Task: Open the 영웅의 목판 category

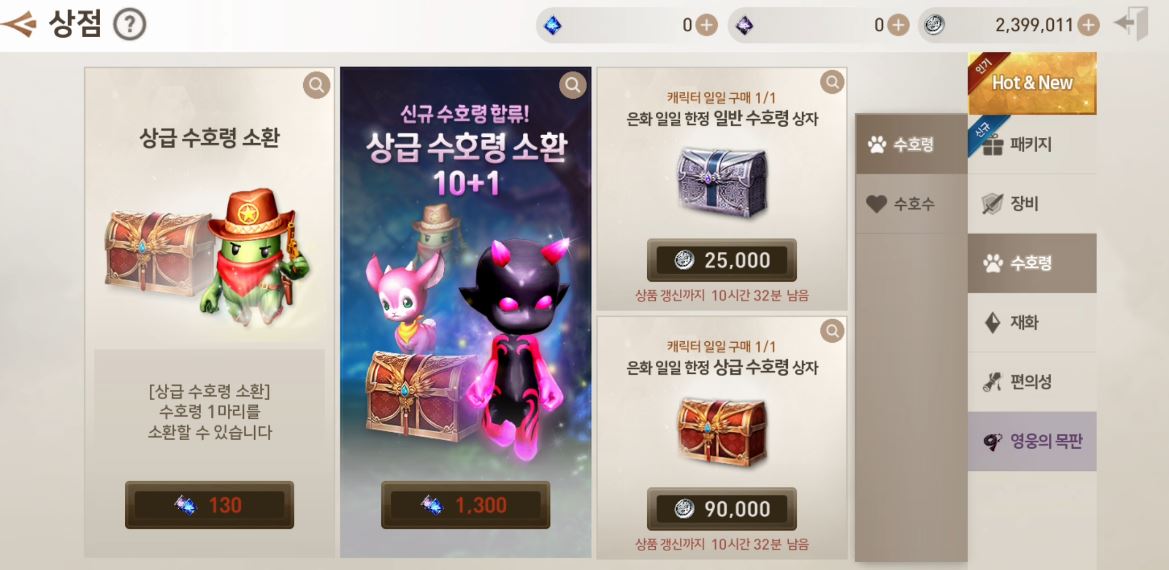Action: 1033,442
